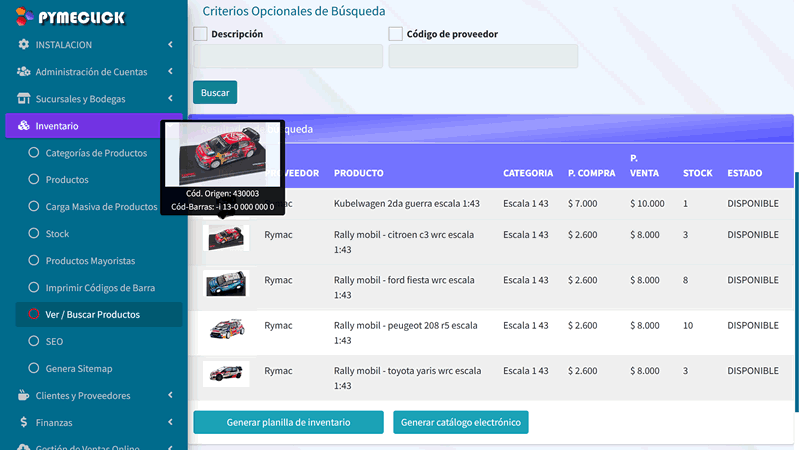Click the Imprimir Códigos de Barra circle icon
The width and height of the screenshot is (800, 450).
pos(34,288)
